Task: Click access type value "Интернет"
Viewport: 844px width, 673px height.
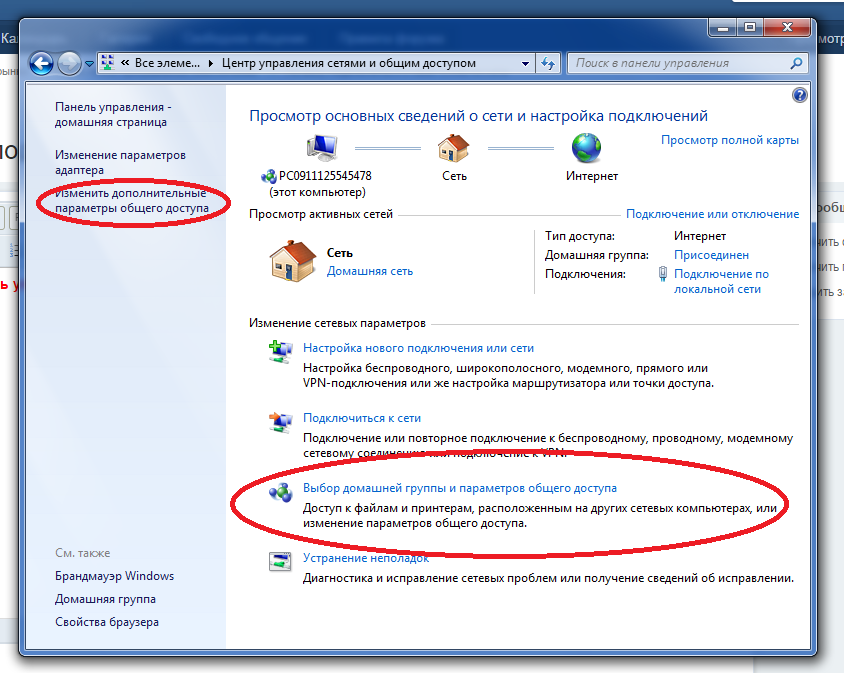Action: click(699, 236)
